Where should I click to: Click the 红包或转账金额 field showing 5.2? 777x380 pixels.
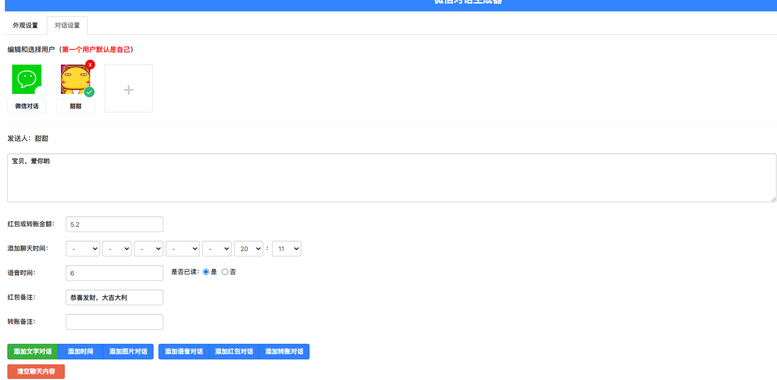(114, 224)
